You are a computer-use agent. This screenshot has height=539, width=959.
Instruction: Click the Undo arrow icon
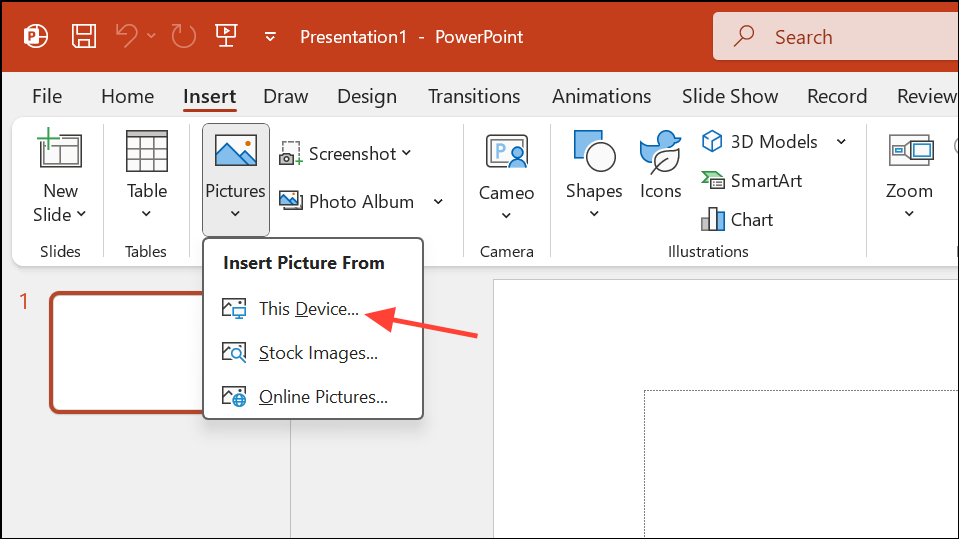click(127, 37)
